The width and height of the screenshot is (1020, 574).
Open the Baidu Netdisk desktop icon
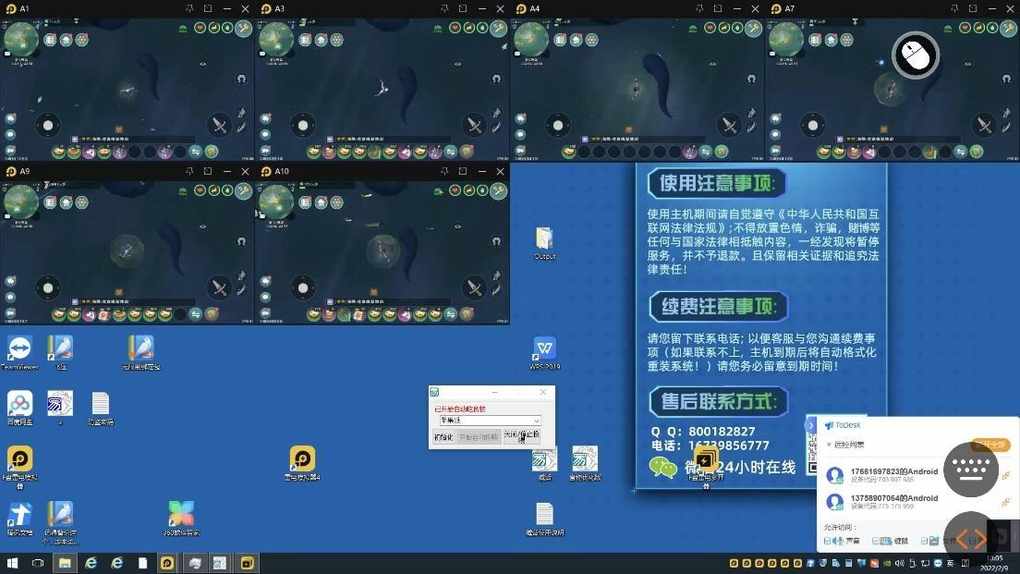pyautogui.click(x=20, y=408)
